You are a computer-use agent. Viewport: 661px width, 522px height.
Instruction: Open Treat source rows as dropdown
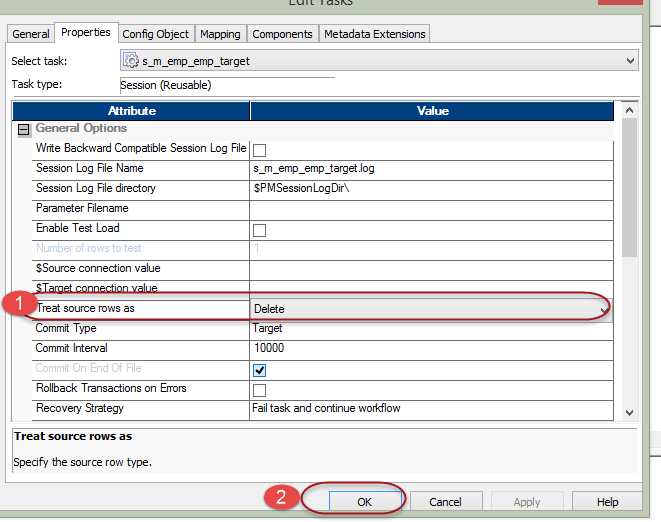603,309
